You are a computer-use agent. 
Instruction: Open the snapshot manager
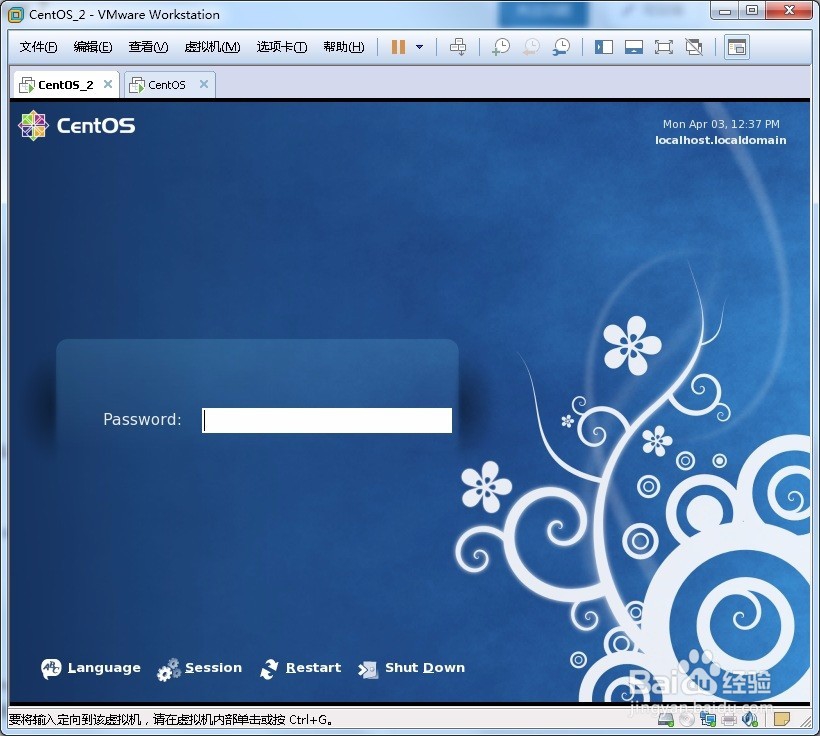[562, 47]
